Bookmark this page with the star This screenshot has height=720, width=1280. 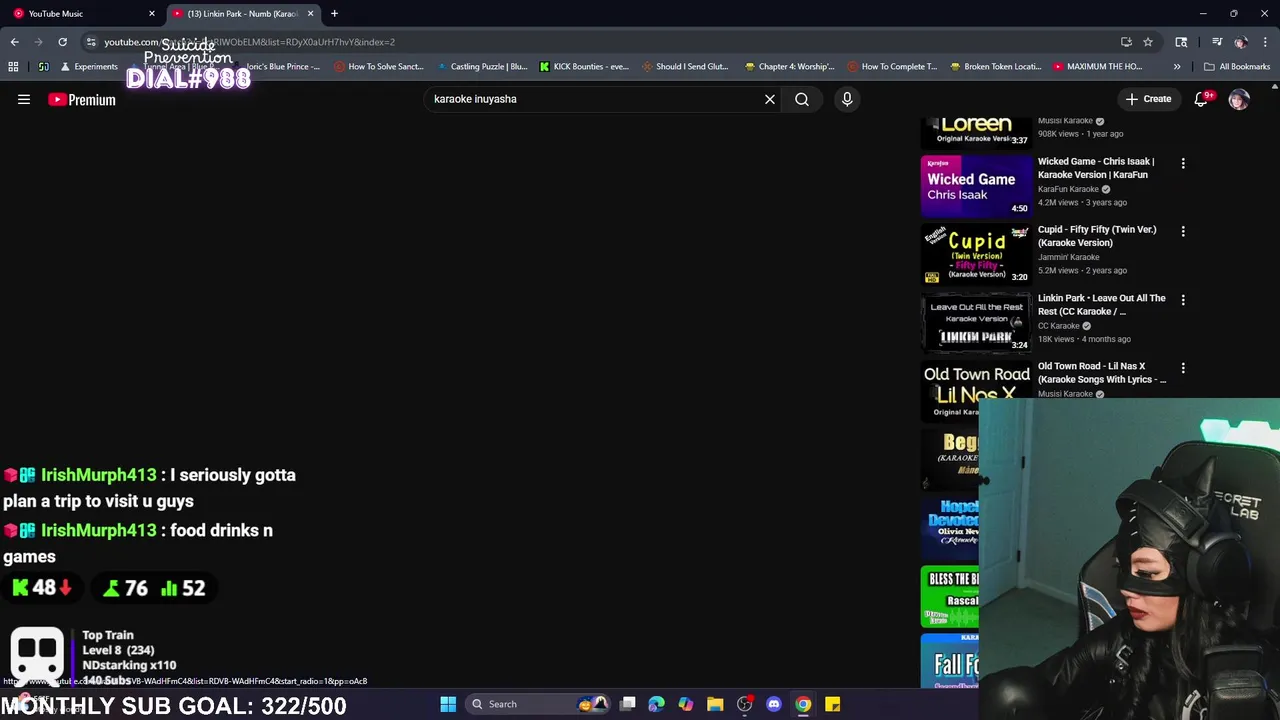(x=1148, y=42)
